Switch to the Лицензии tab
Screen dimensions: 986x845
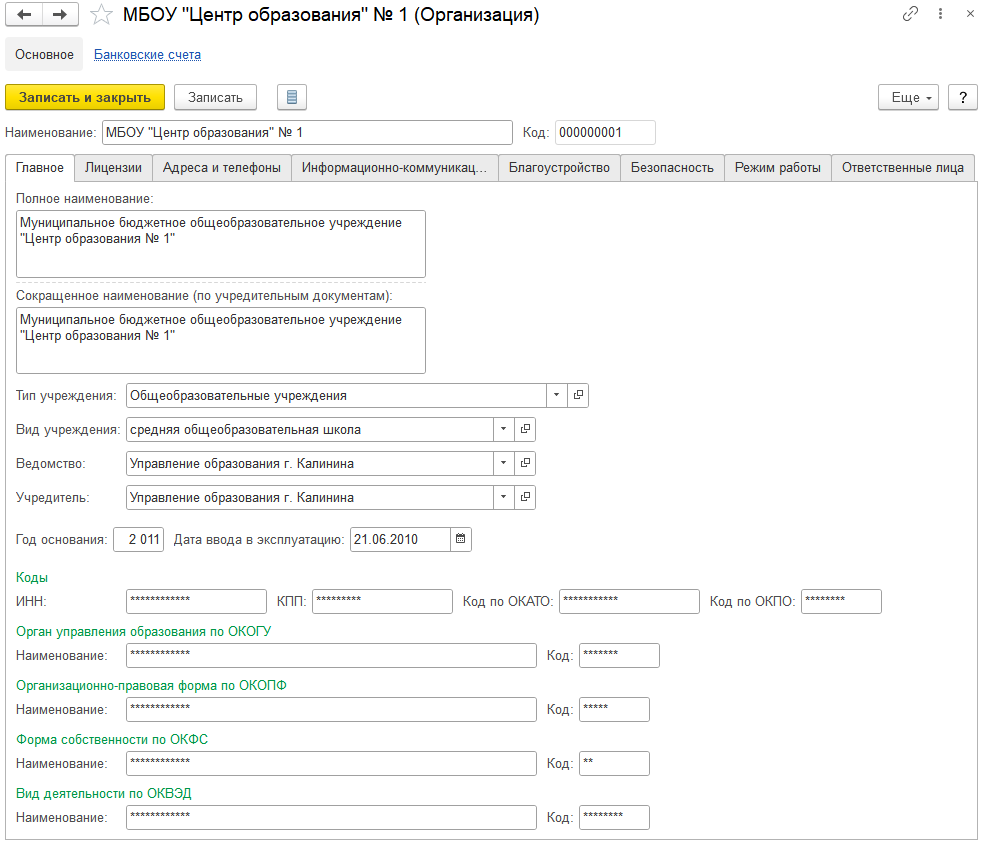113,168
